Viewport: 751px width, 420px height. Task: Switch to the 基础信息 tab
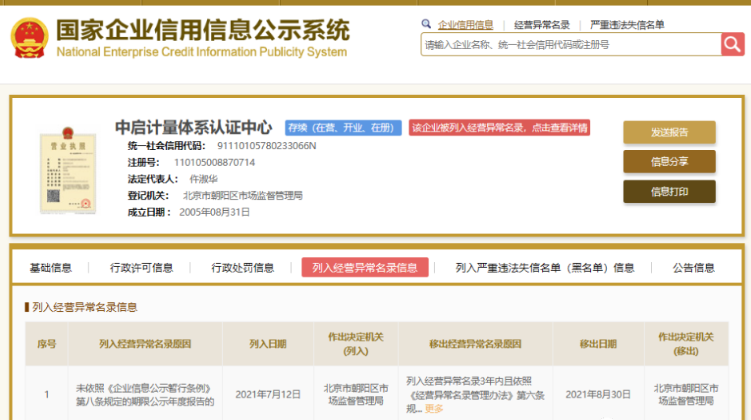coord(51,268)
